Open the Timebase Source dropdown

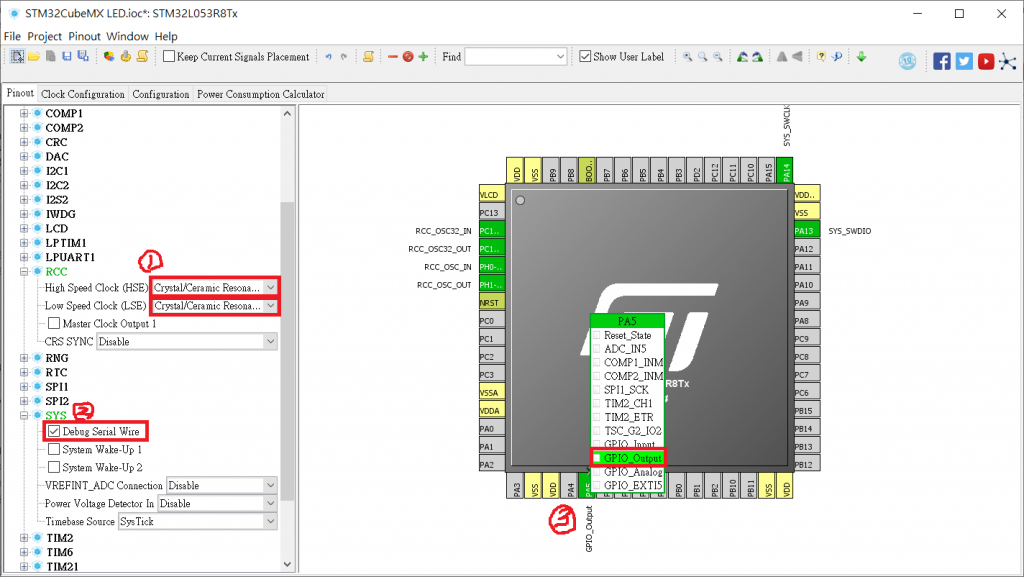point(270,522)
